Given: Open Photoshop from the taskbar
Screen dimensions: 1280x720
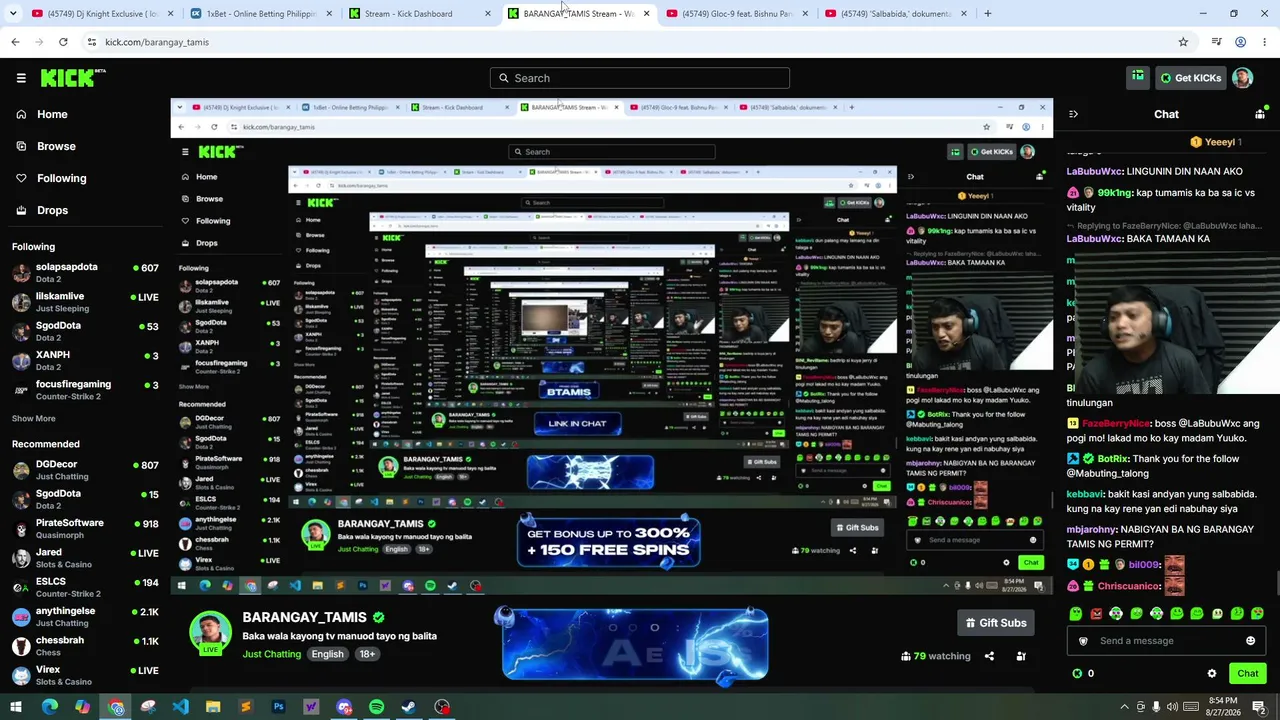Looking at the screenshot, I should click(x=278, y=707).
